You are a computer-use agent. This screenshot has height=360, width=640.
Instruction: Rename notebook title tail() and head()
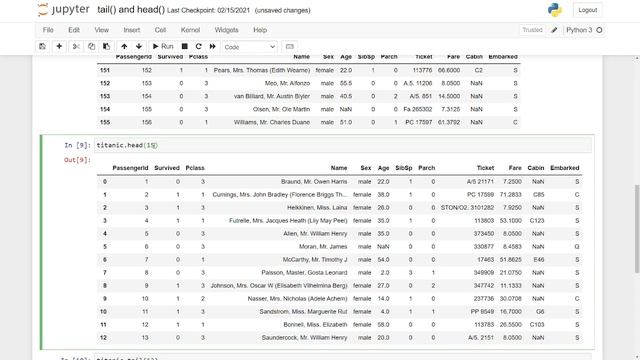click(131, 10)
